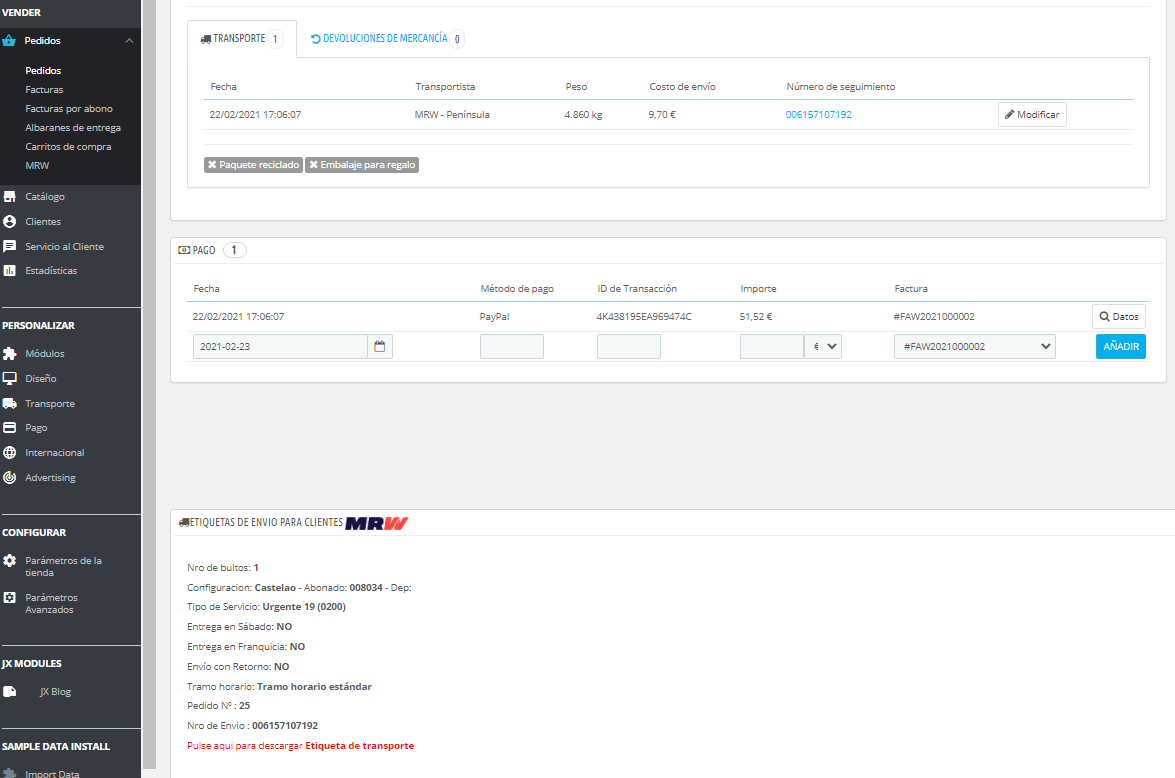1175x778 pixels.
Task: Click the Diseño monitor icon
Action: (9, 379)
